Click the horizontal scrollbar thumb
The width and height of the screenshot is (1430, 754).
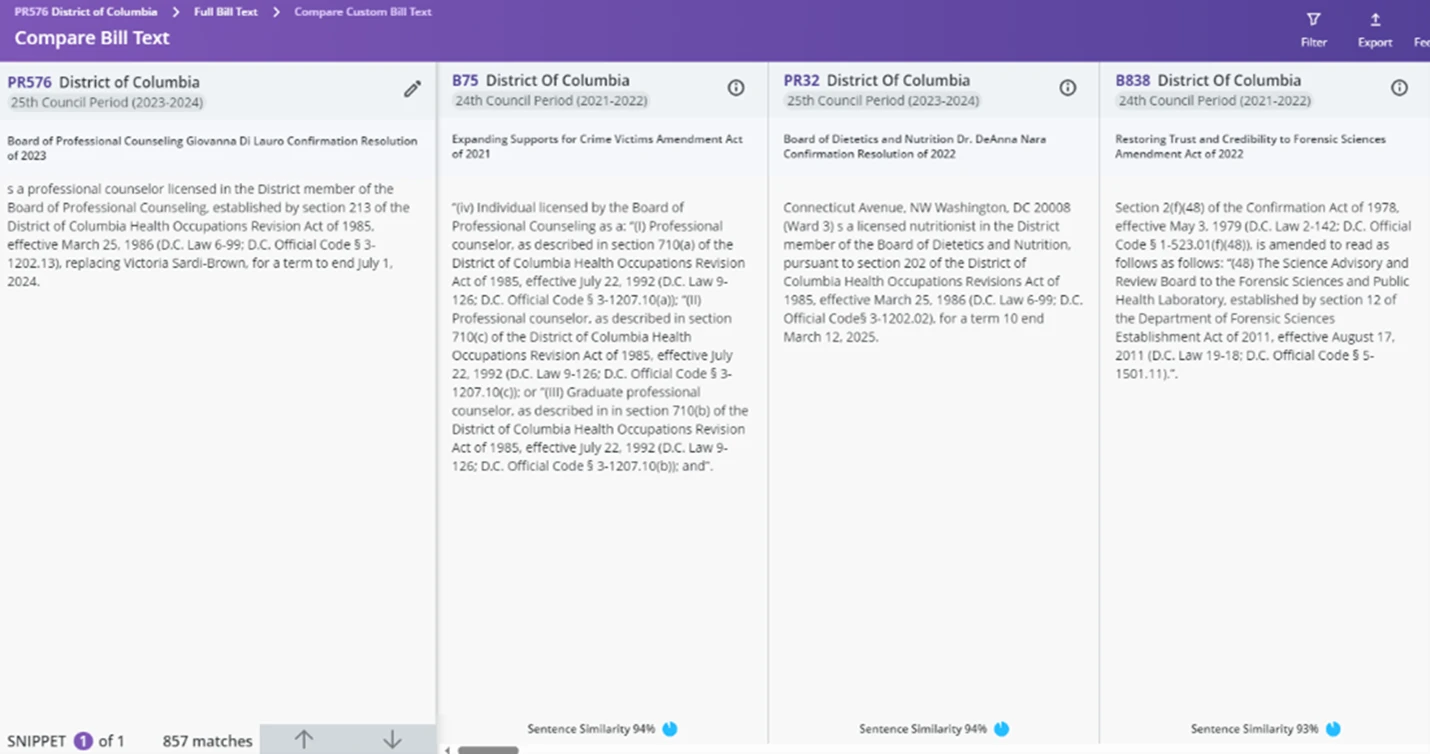[488, 749]
